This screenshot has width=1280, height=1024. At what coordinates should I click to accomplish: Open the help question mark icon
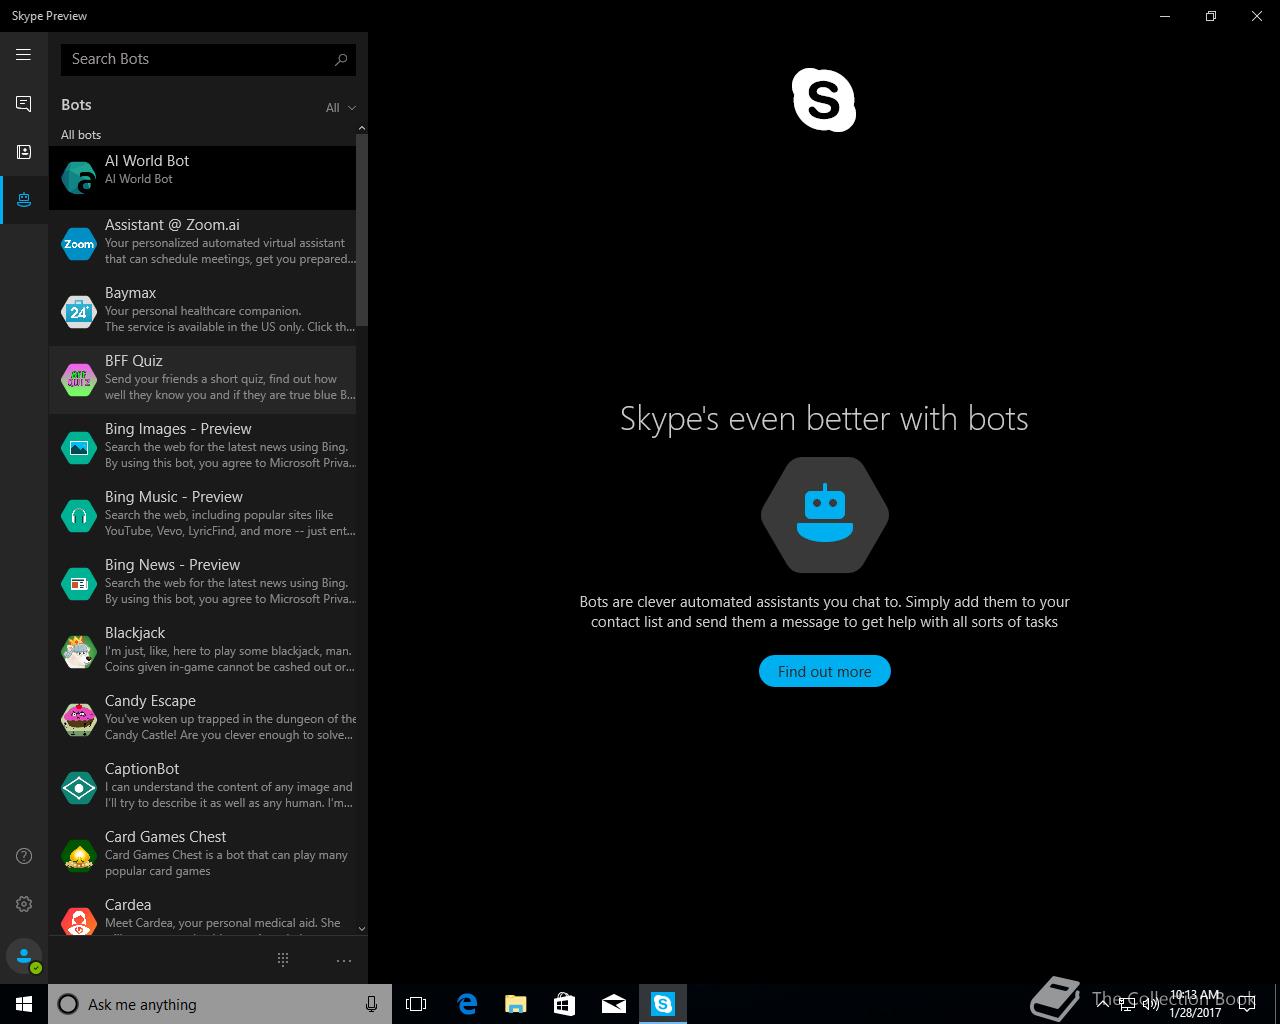point(24,856)
